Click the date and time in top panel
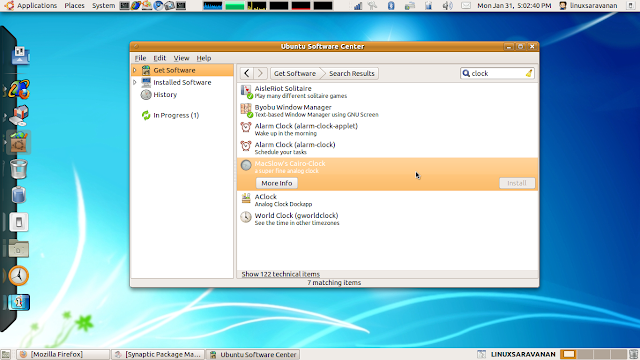This screenshot has height=360, width=640. click(x=514, y=6)
